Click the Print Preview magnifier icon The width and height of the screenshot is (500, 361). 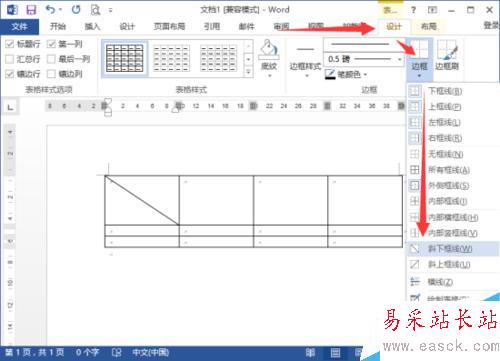pos(95,10)
